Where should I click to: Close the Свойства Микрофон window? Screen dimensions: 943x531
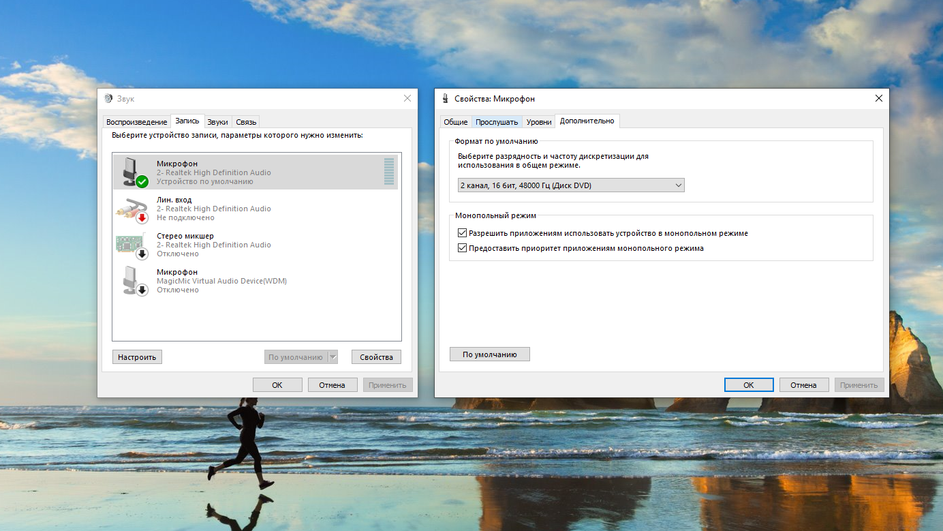tap(879, 98)
